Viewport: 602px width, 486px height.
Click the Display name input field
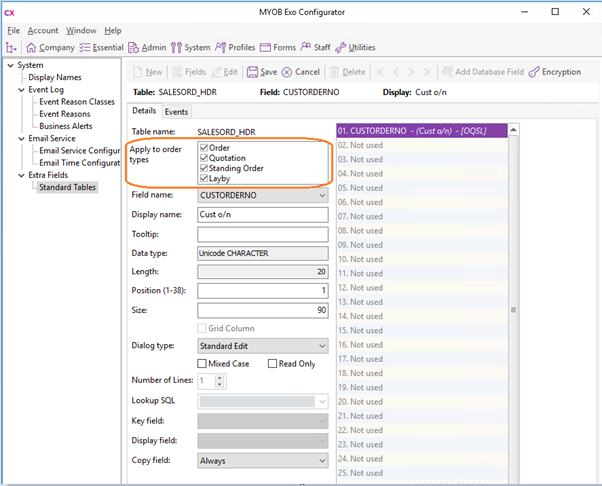pos(263,215)
